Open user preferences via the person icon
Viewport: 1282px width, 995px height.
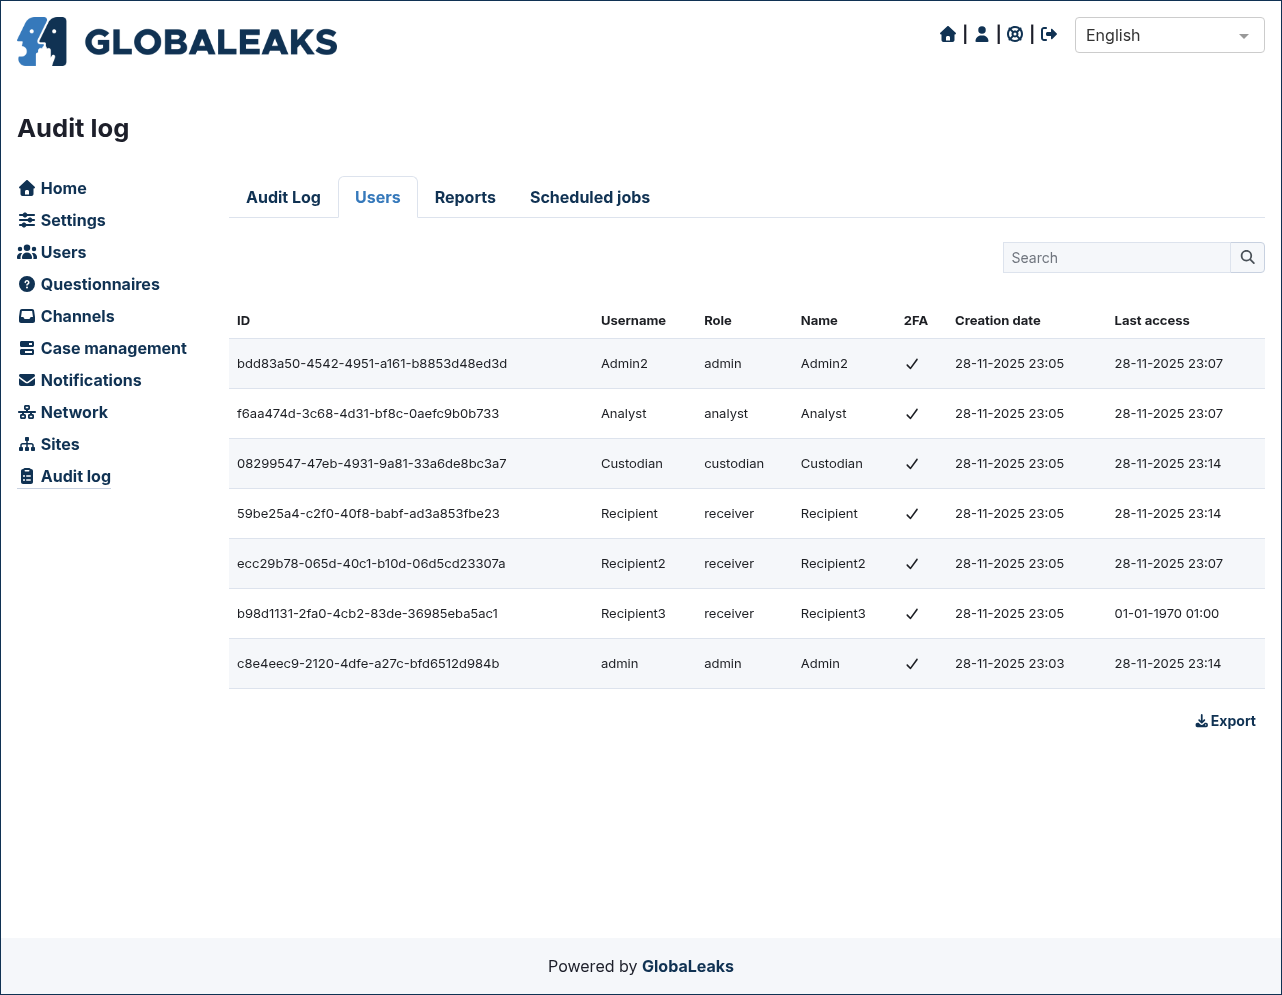pos(982,35)
